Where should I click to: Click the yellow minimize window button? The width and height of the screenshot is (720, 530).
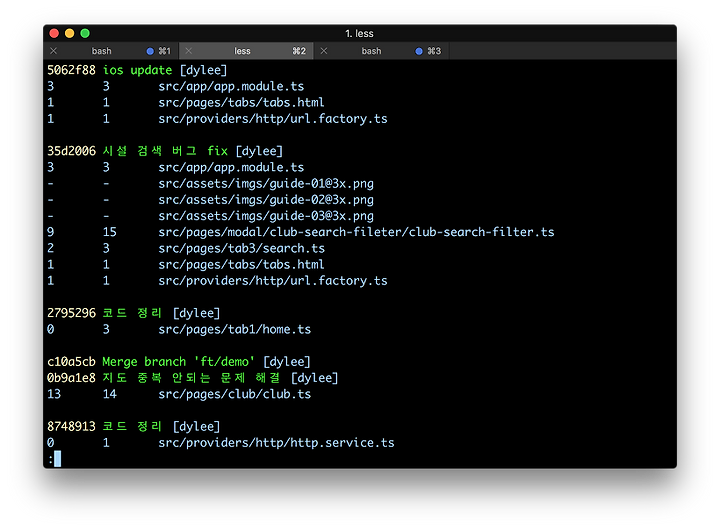[x=69, y=33]
